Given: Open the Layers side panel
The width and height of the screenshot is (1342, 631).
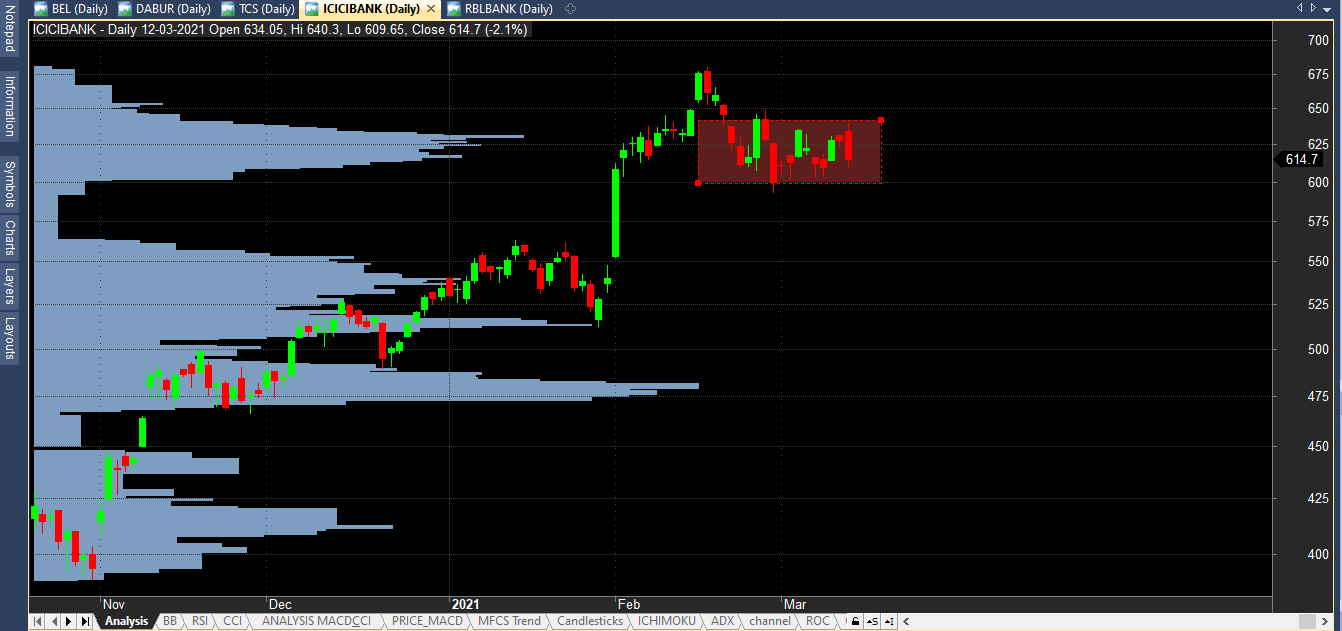Looking at the screenshot, I should pyautogui.click(x=10, y=286).
